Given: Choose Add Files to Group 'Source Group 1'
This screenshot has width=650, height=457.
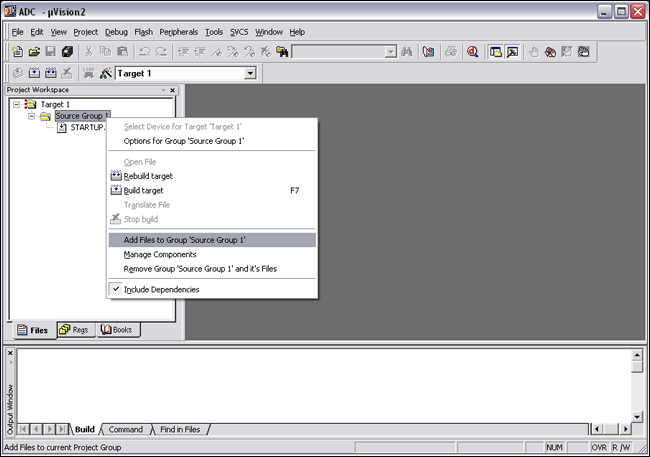Looking at the screenshot, I should pyautogui.click(x=184, y=240).
